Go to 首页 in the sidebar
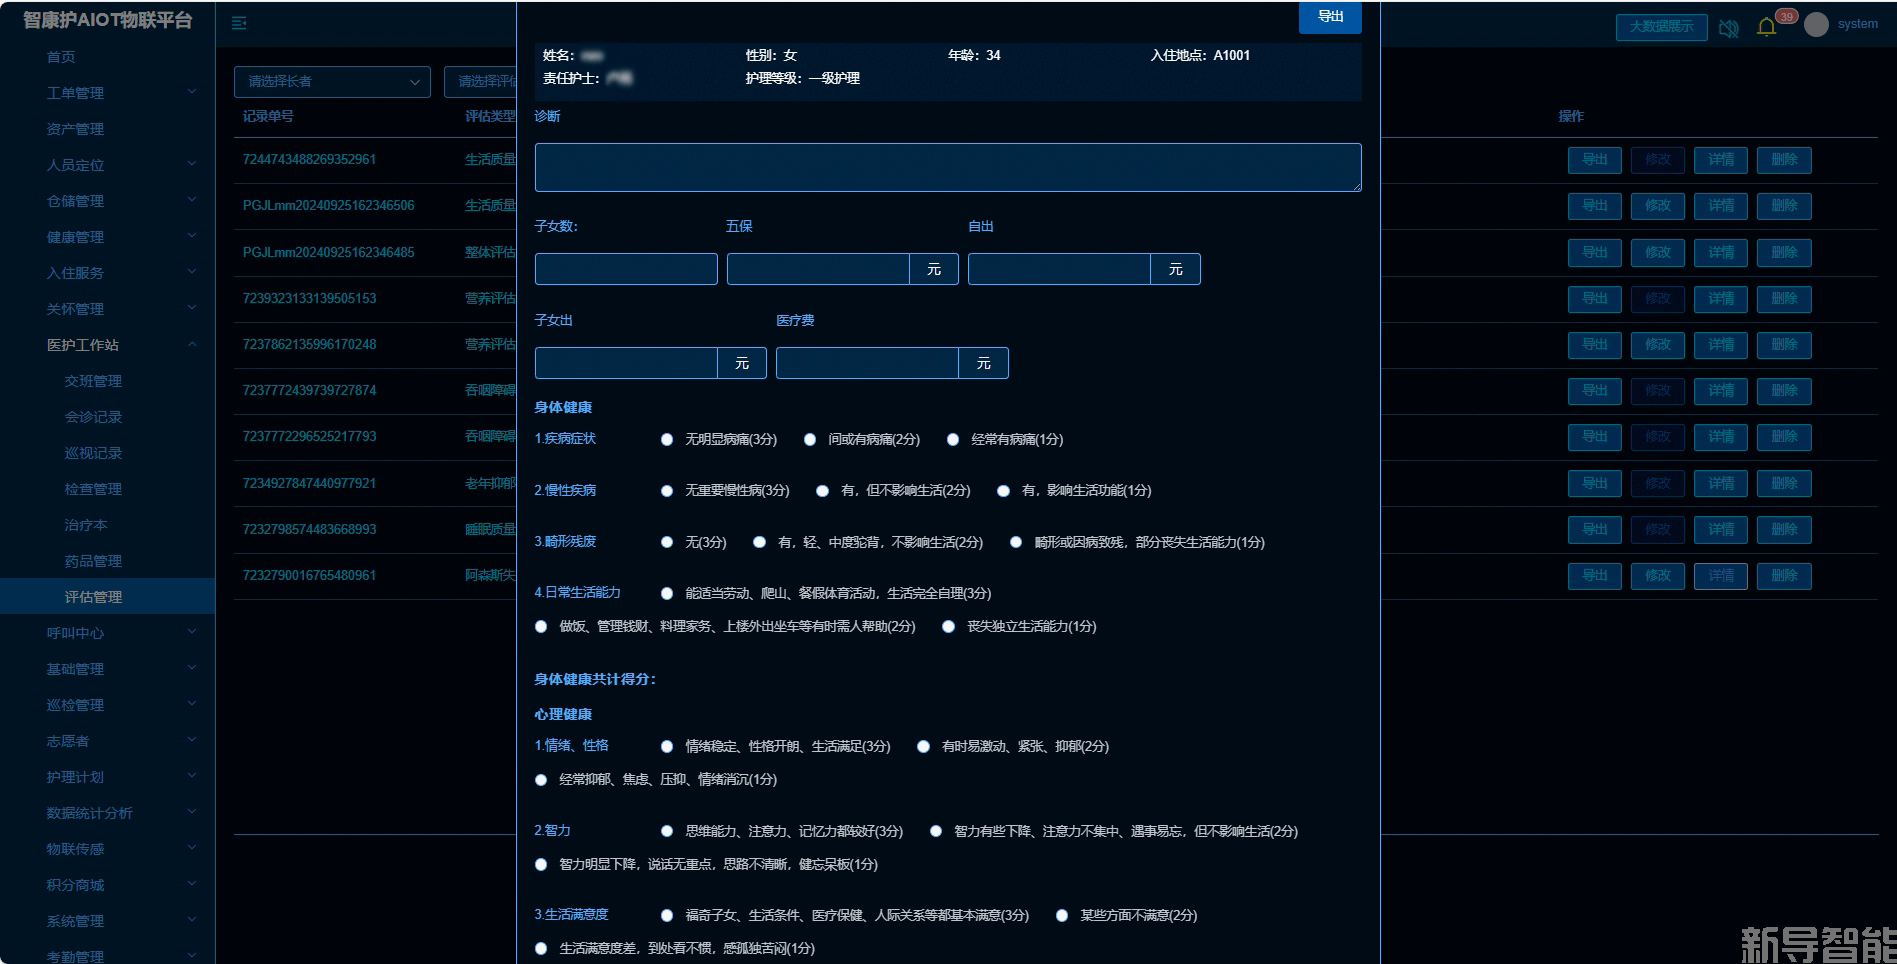Viewport: 1897px width, 964px height. pyautogui.click(x=61, y=57)
